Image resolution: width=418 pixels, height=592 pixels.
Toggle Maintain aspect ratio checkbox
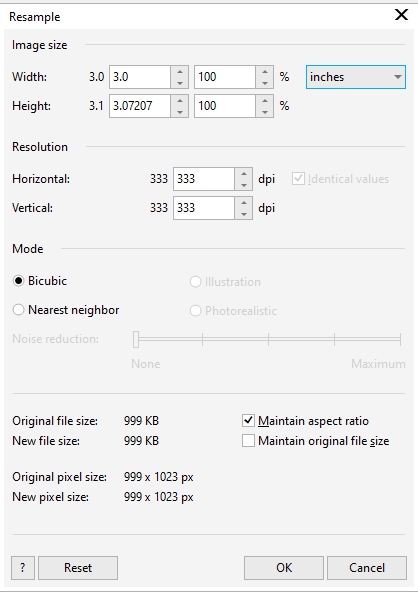tap(248, 421)
